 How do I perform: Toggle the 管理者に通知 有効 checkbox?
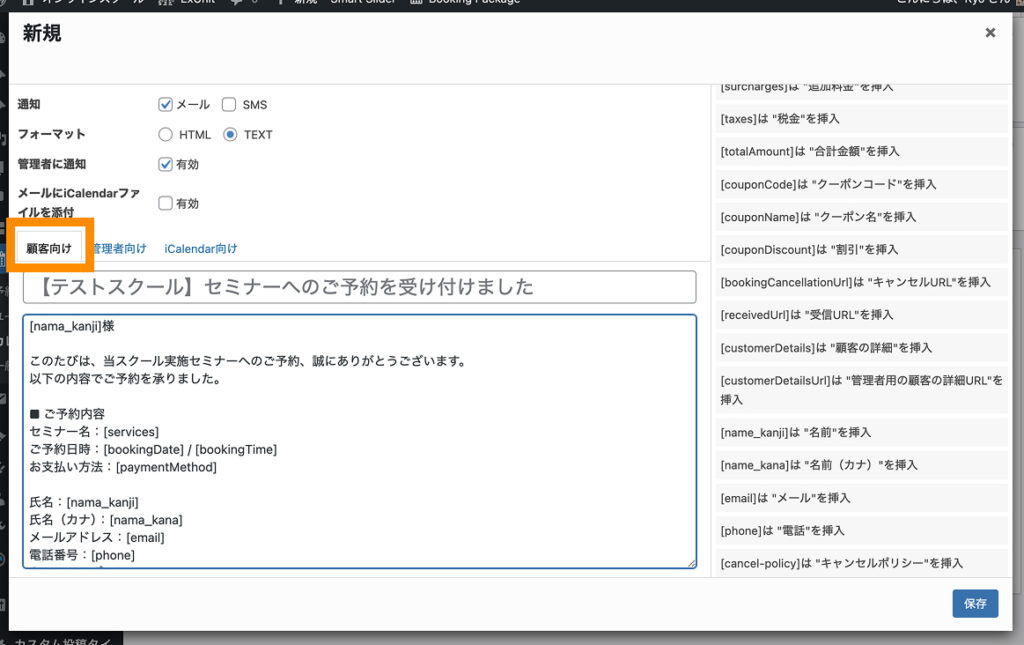(x=166, y=164)
